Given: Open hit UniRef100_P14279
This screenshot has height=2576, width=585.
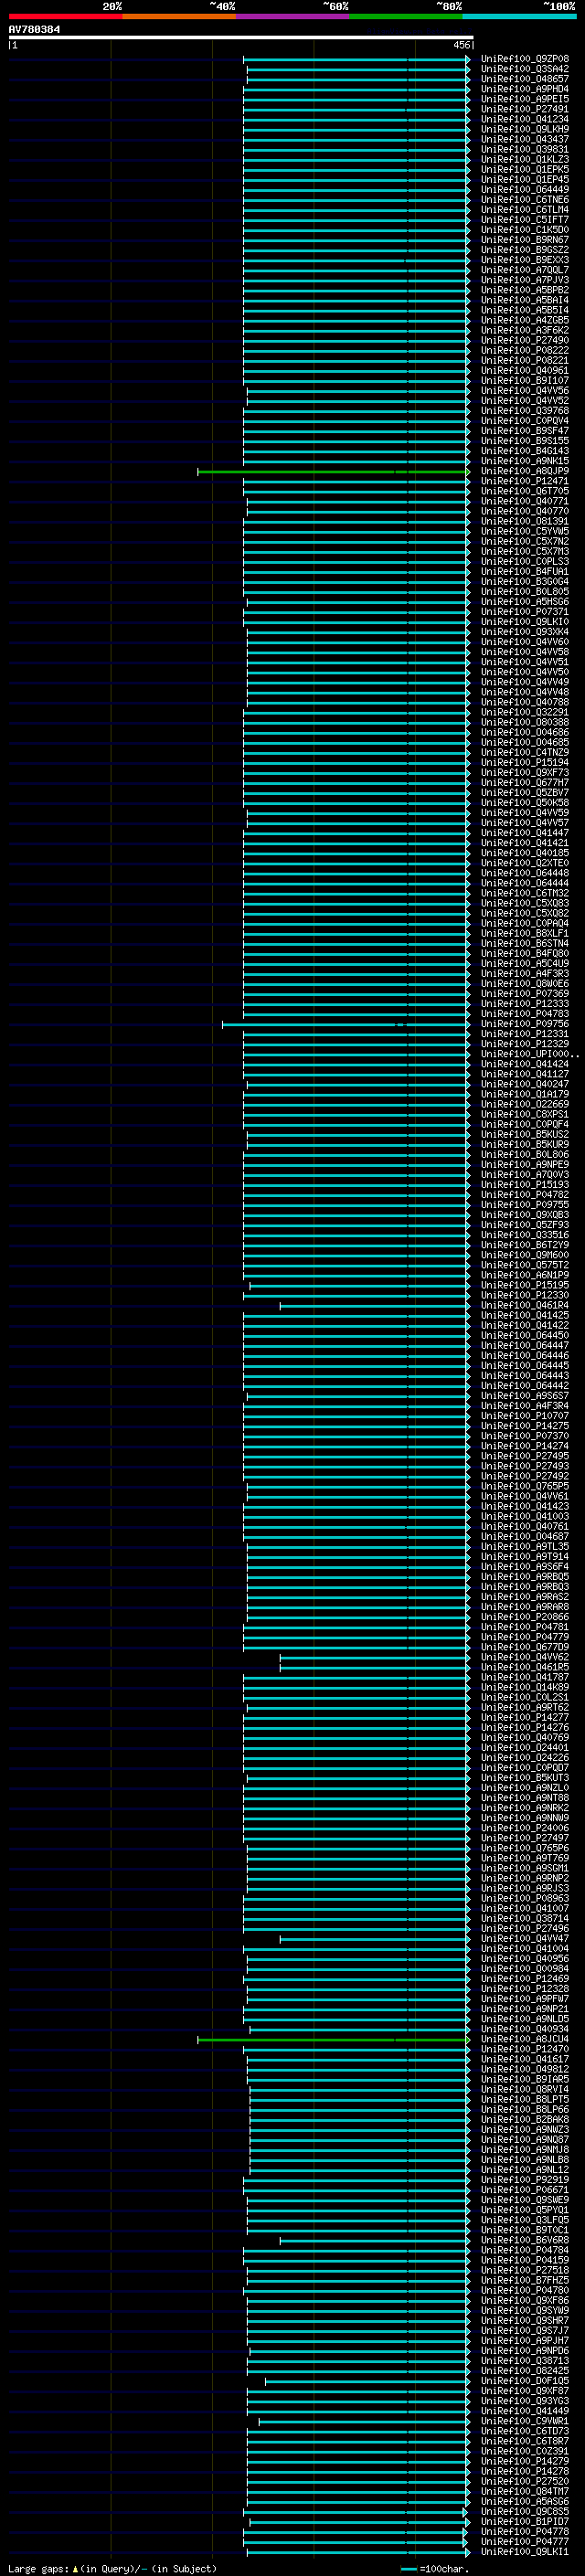Looking at the screenshot, I should pyautogui.click(x=524, y=2461).
